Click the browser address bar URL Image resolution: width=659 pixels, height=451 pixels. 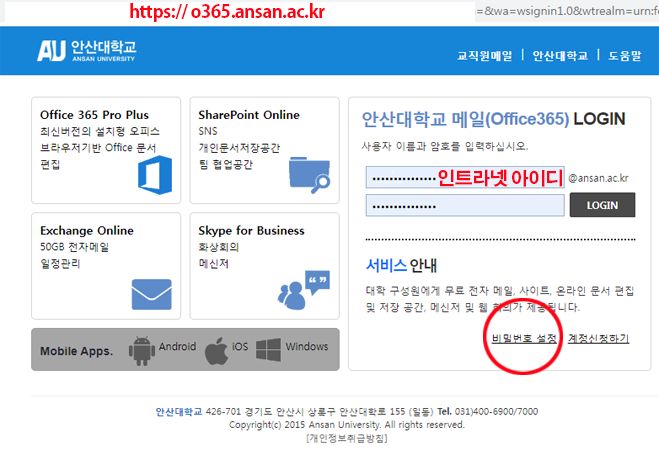click(227, 11)
